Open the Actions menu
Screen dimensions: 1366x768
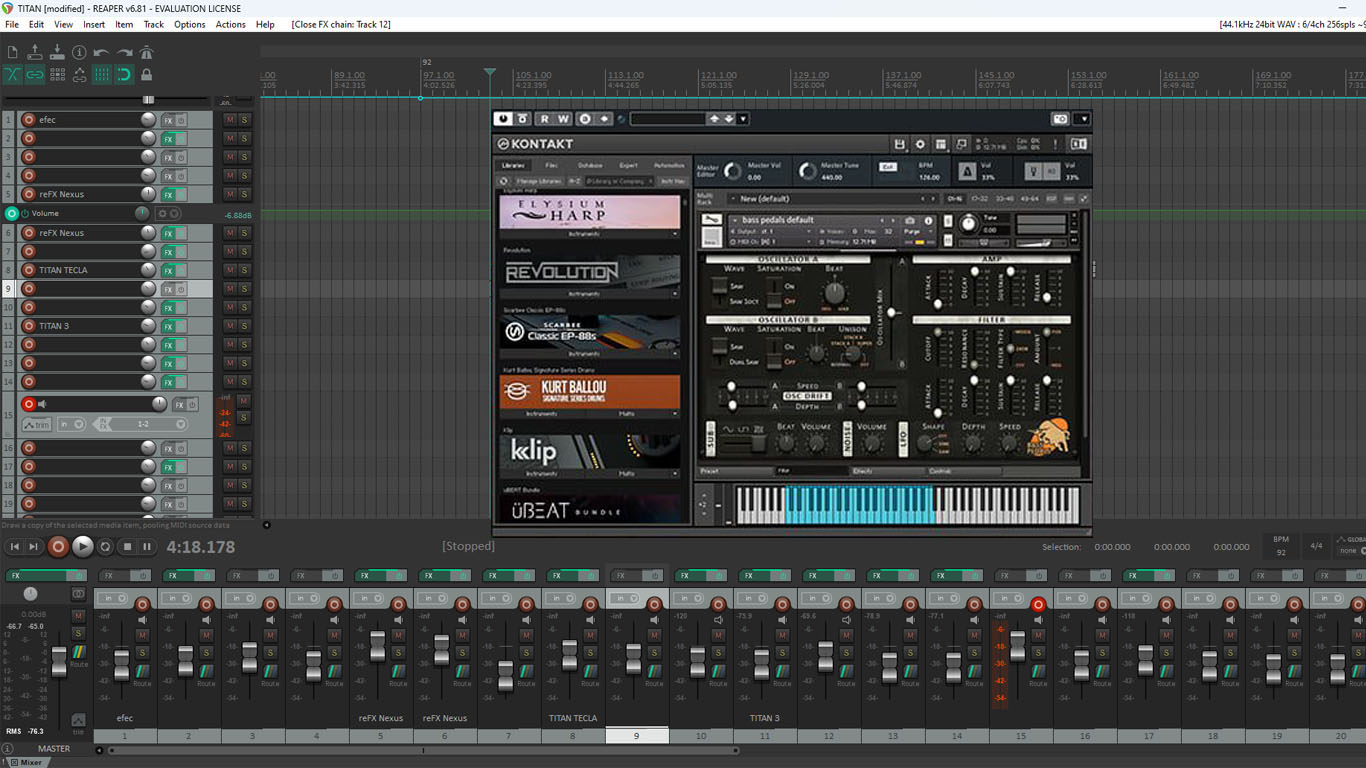pos(230,24)
